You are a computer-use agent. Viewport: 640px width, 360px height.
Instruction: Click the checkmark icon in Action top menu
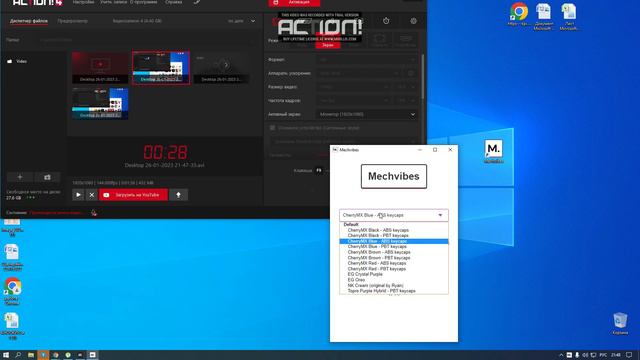pyautogui.click(x=197, y=2)
